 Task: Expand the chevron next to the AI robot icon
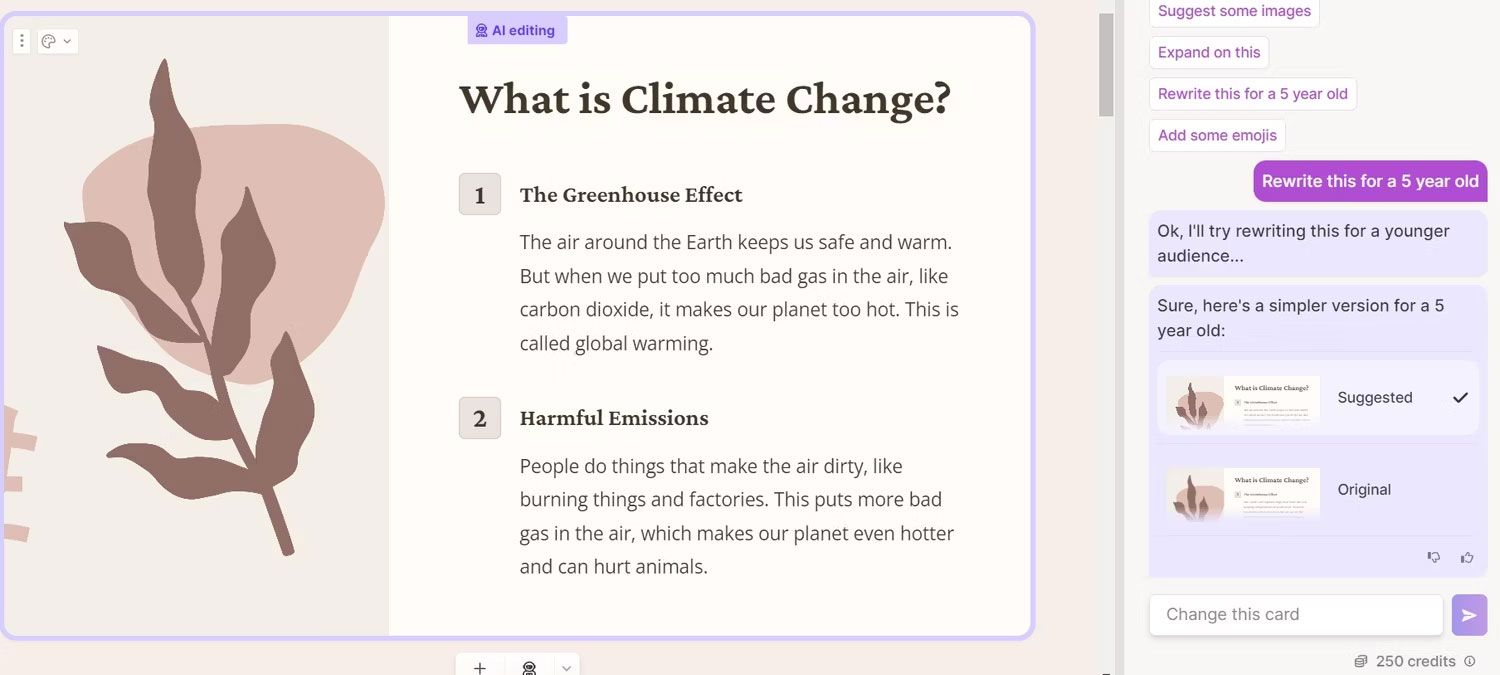[567, 667]
